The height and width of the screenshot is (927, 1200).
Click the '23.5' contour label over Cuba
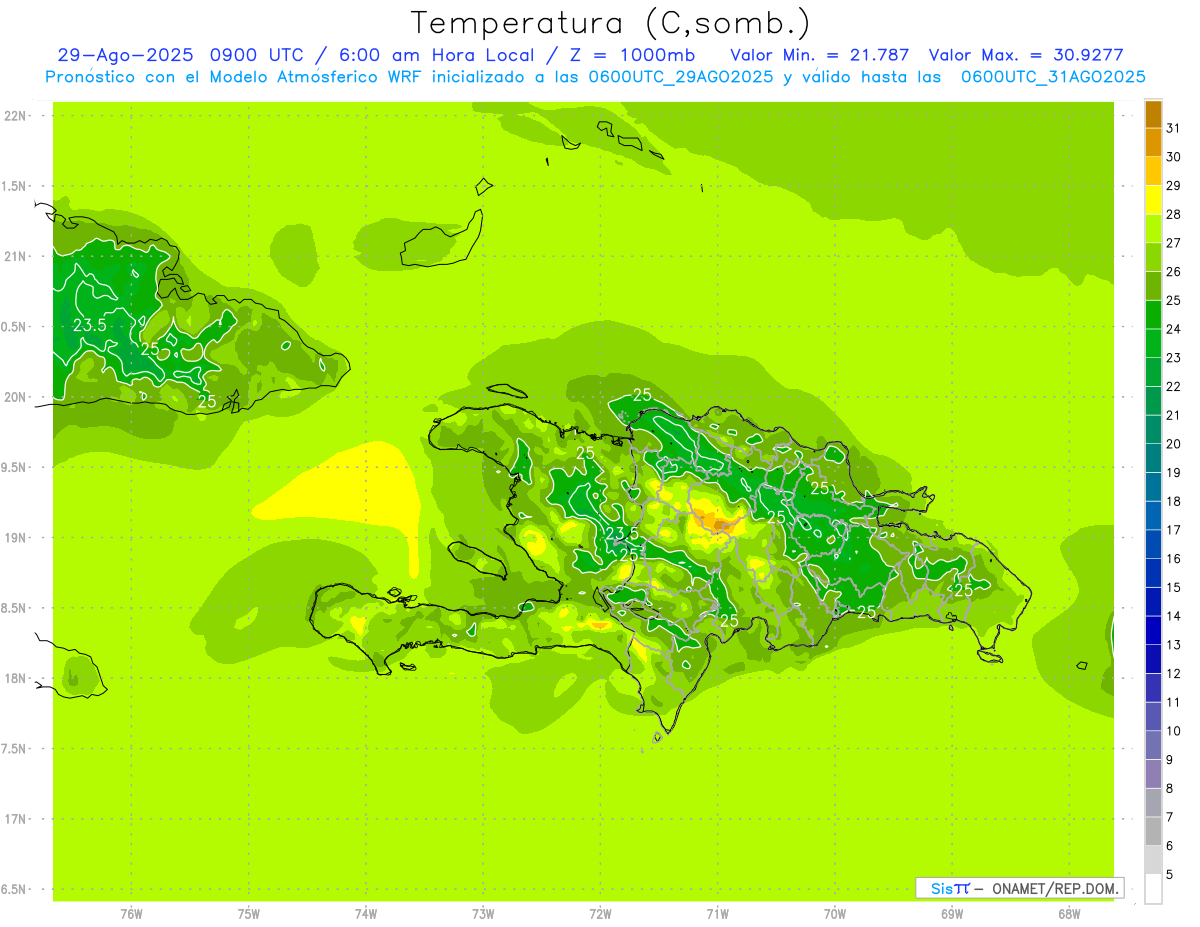point(90,325)
